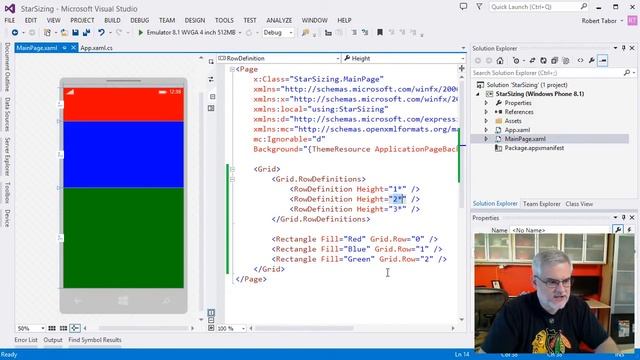Click the Navigate Backward toolbar icon

pos(15,32)
